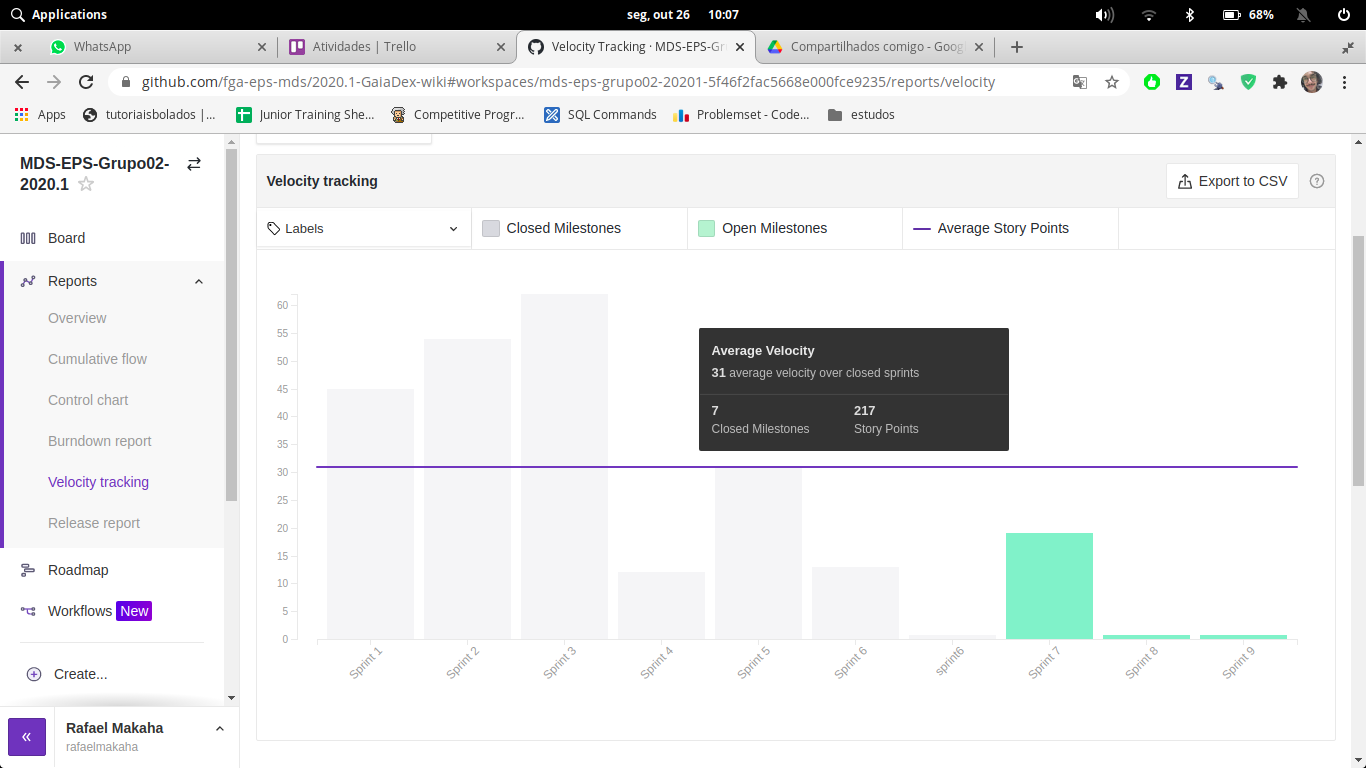Bookmark this page with star icon
This screenshot has width=1366, height=768.
tap(1112, 82)
